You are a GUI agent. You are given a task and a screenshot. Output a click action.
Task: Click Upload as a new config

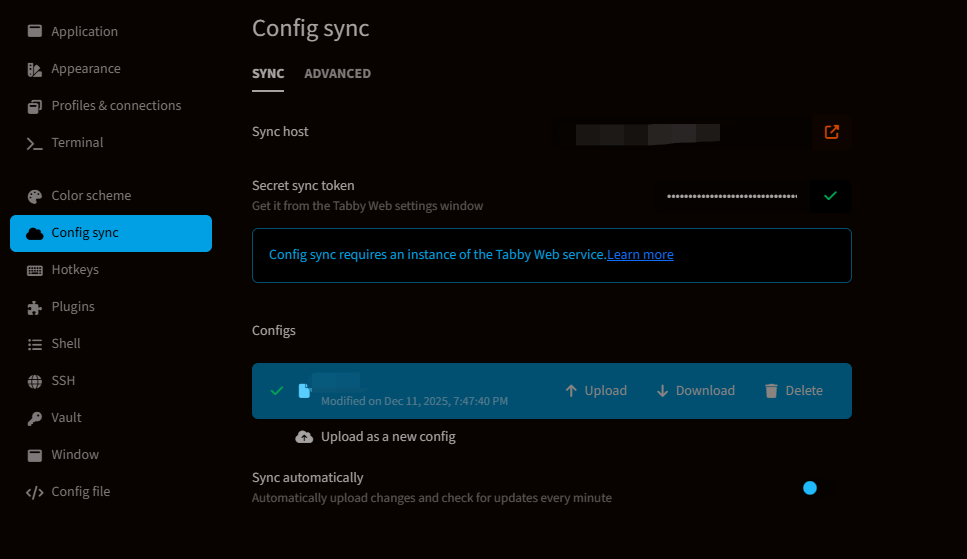(388, 437)
